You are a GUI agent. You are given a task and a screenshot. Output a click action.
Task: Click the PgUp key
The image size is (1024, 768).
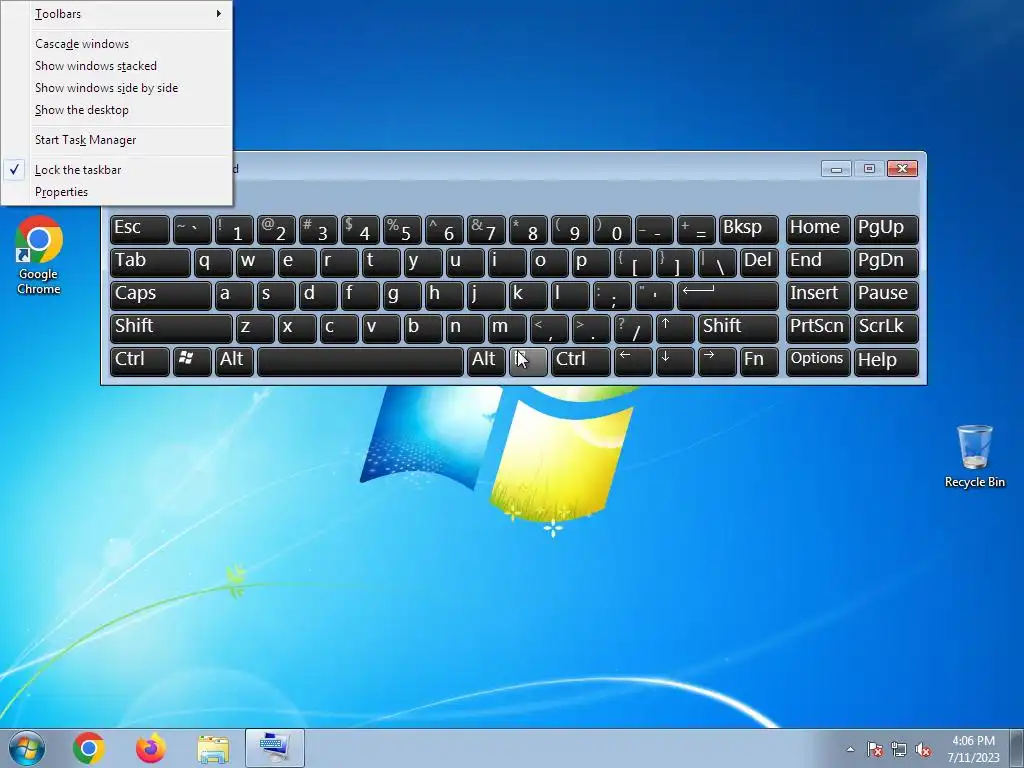(886, 230)
